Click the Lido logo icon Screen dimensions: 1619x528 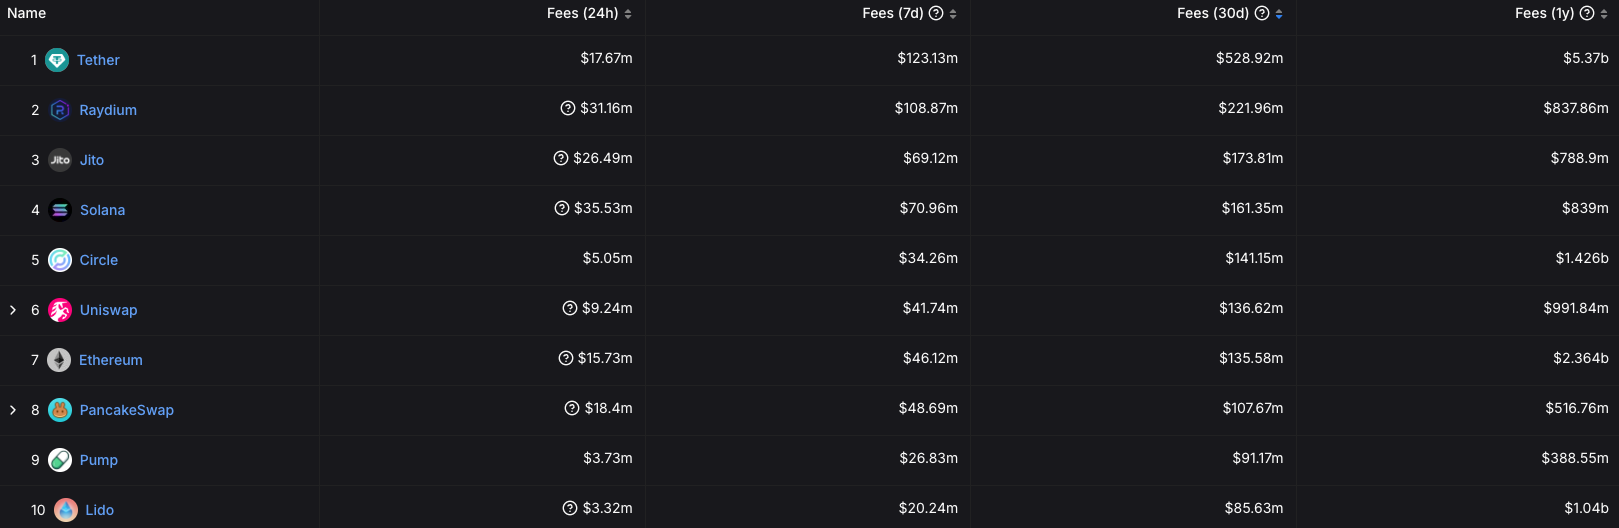click(x=66, y=510)
